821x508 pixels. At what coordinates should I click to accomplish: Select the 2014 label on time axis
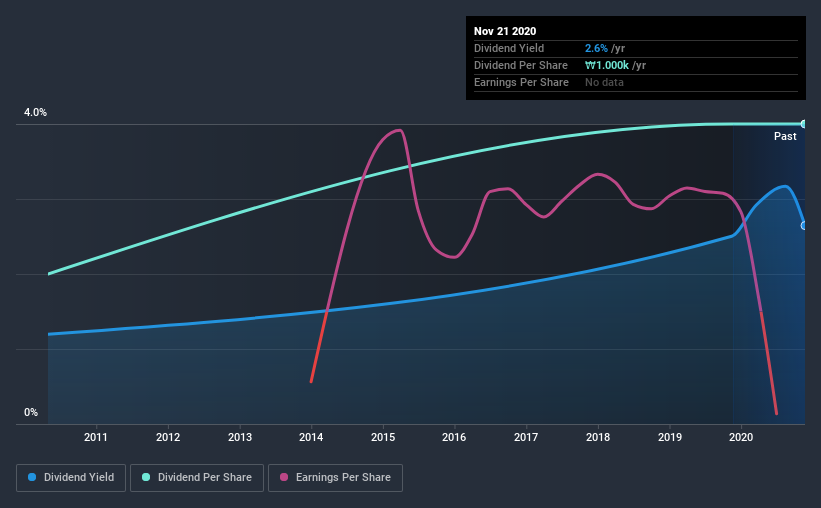point(311,437)
